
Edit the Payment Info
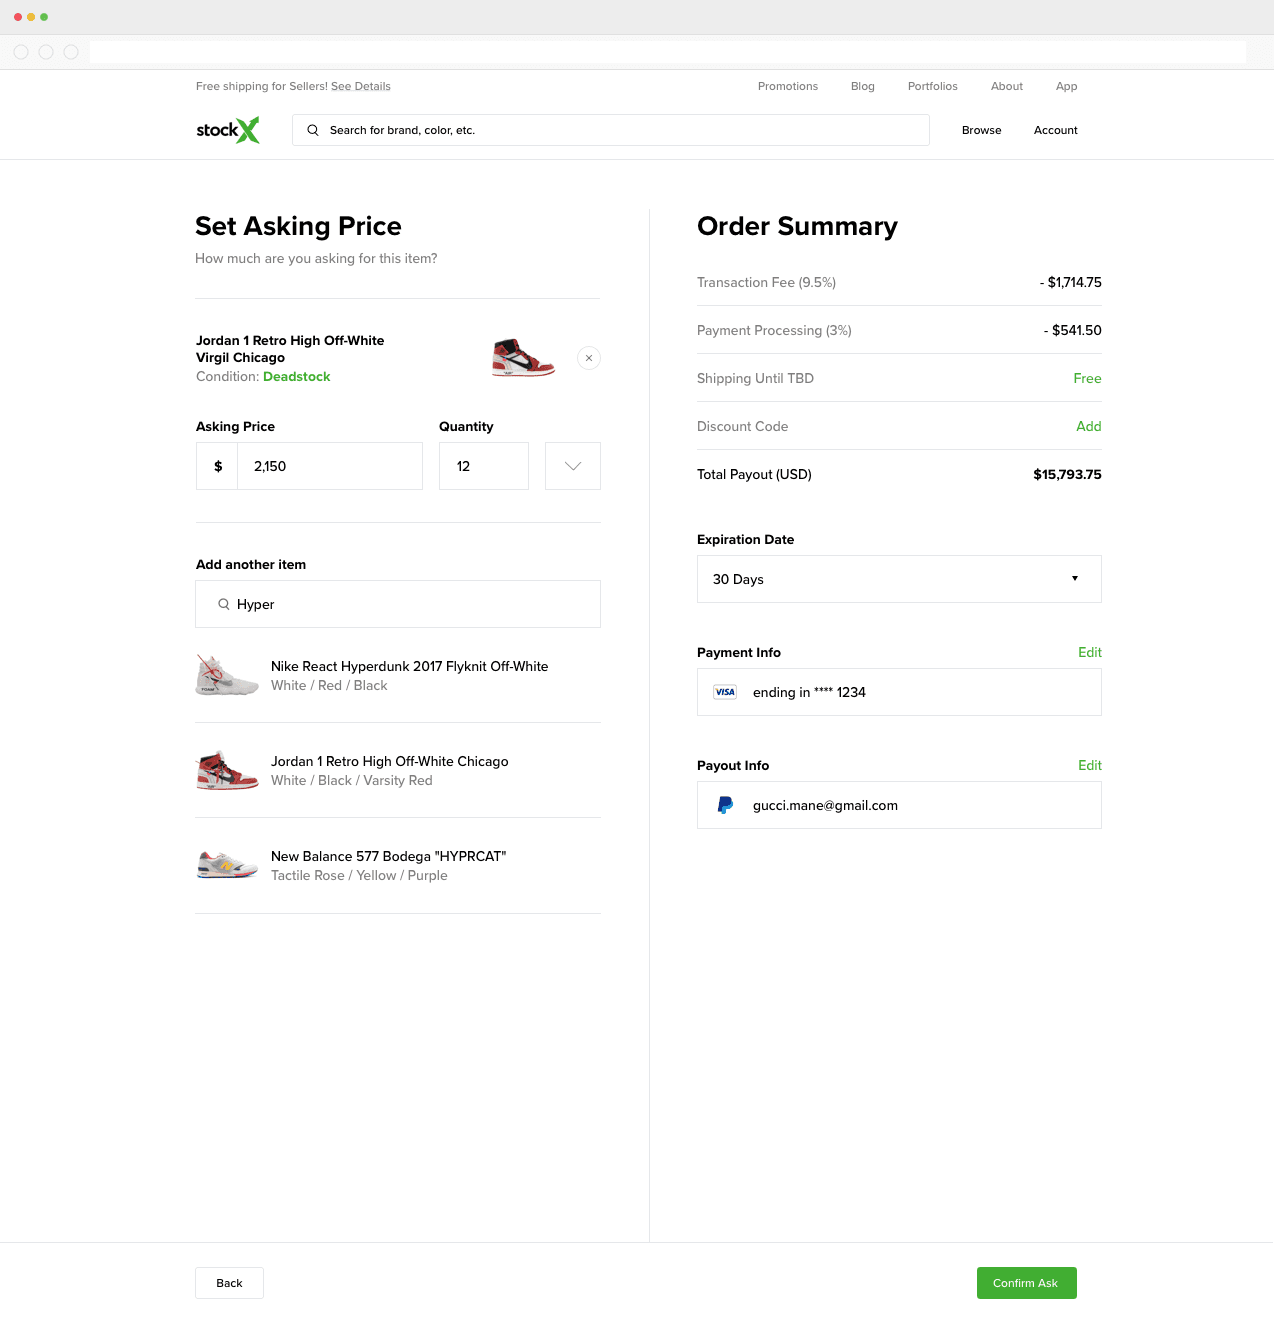[x=1089, y=652]
